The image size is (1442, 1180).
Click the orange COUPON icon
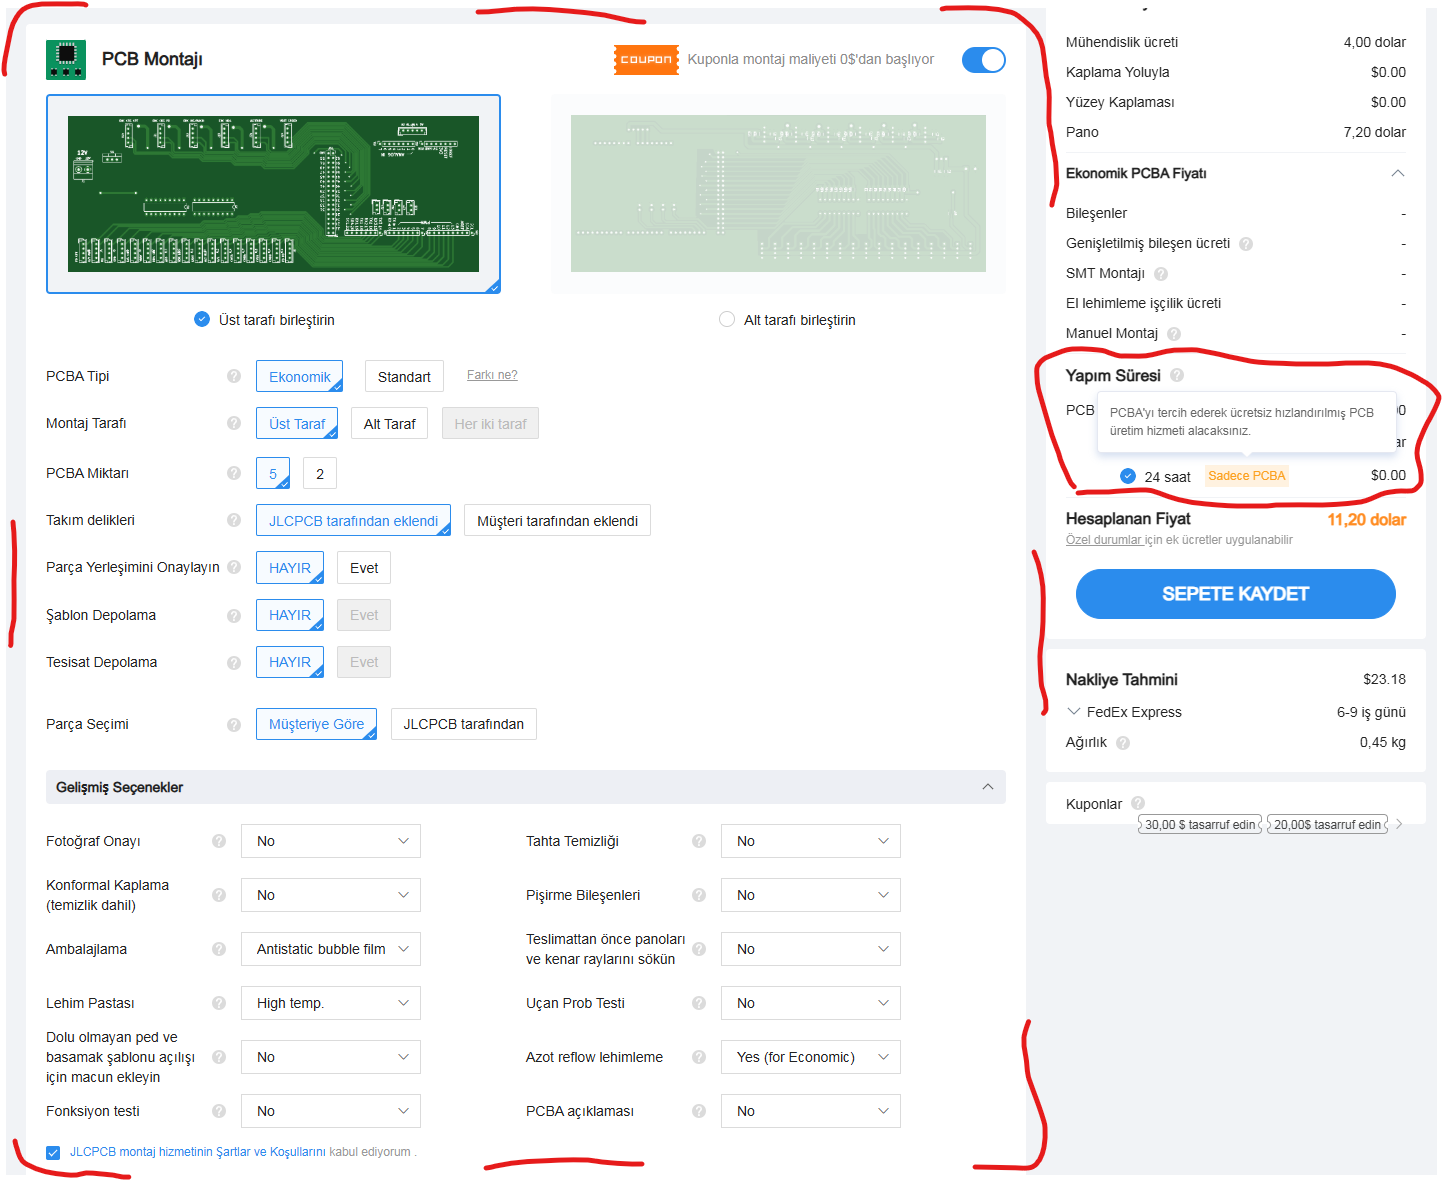(x=646, y=60)
